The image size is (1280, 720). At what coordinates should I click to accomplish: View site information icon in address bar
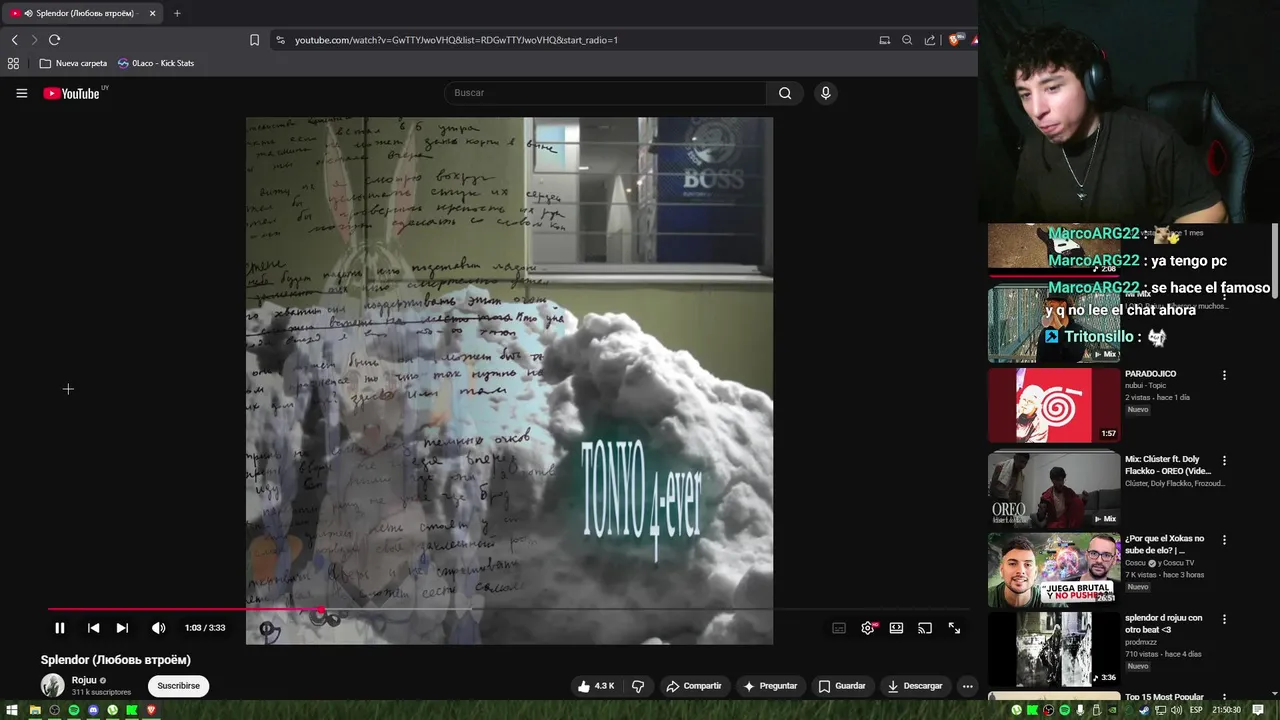pos(280,40)
